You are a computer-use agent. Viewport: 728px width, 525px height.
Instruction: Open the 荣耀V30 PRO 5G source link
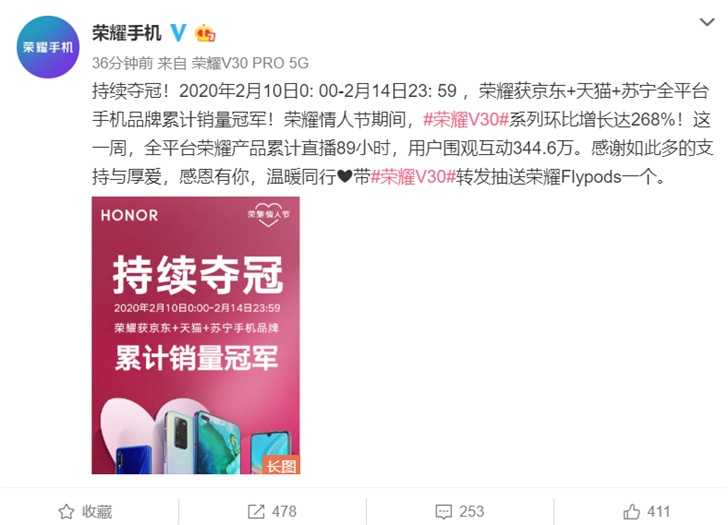tap(250, 63)
